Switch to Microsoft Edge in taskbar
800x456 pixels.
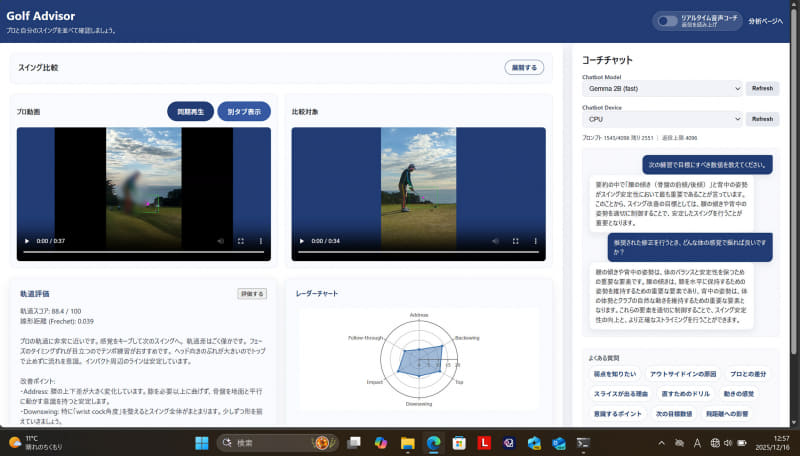pos(434,443)
